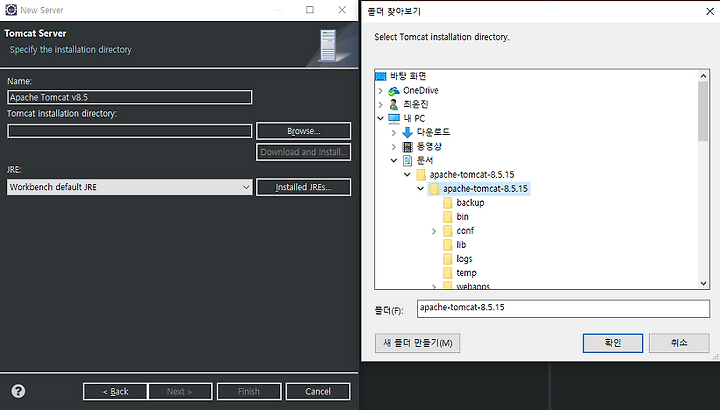Click the folder icon beside lib
The image size is (720, 410).
point(448,245)
